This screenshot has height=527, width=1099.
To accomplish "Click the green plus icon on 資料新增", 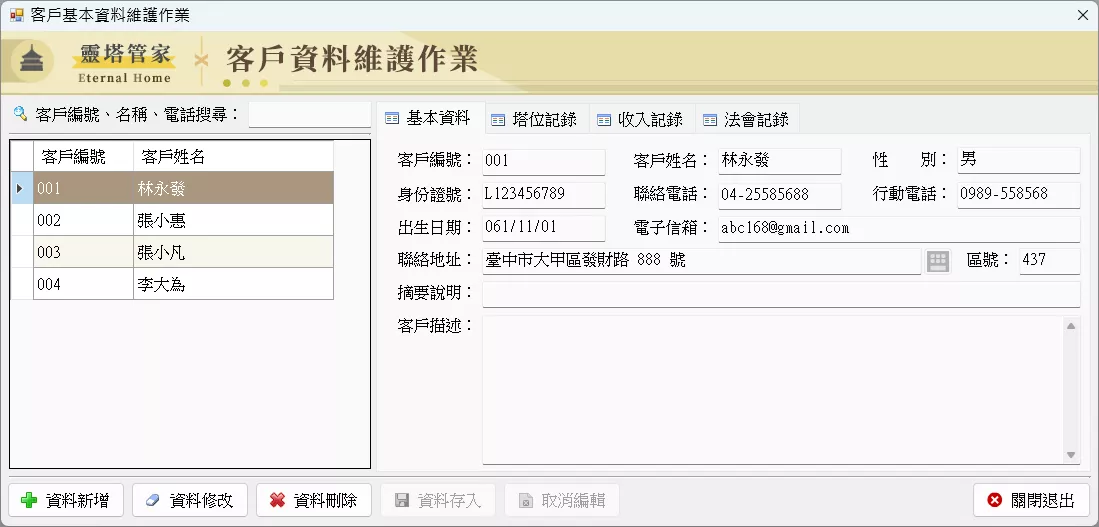I will [x=29, y=500].
